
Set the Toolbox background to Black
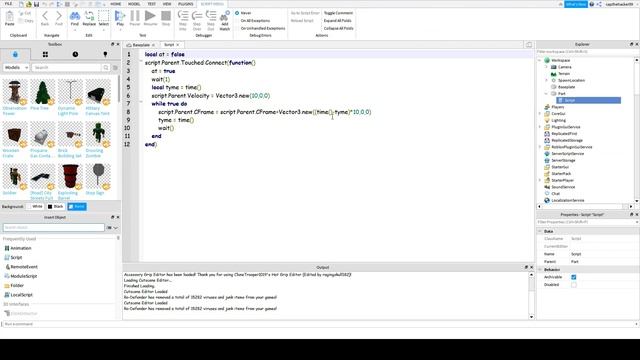point(56,207)
